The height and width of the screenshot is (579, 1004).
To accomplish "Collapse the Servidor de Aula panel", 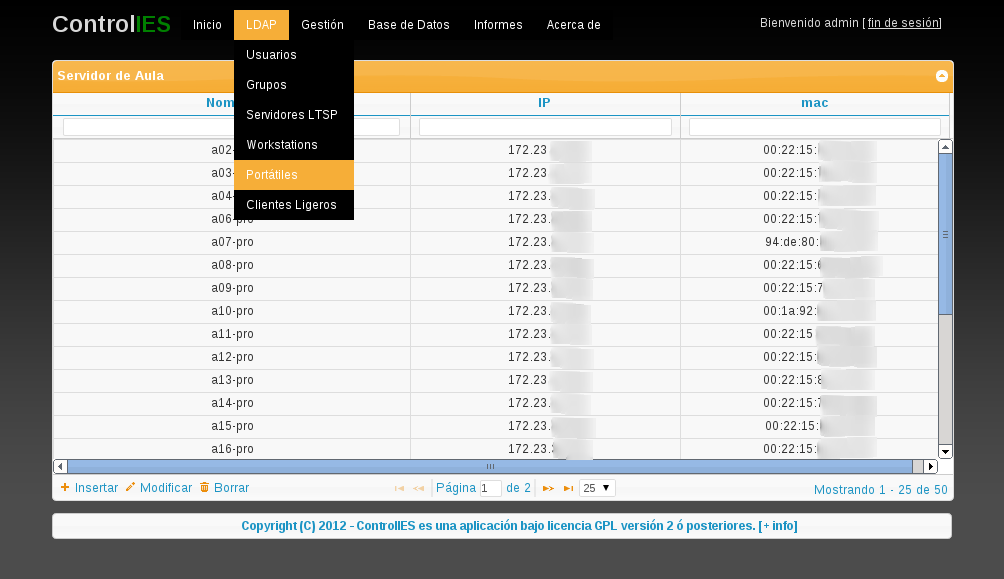I will point(941,76).
